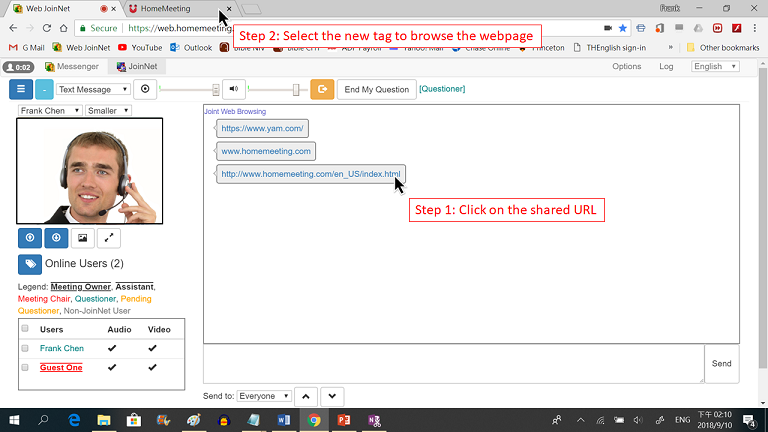Open the Text Message dropdown

(x=93, y=89)
